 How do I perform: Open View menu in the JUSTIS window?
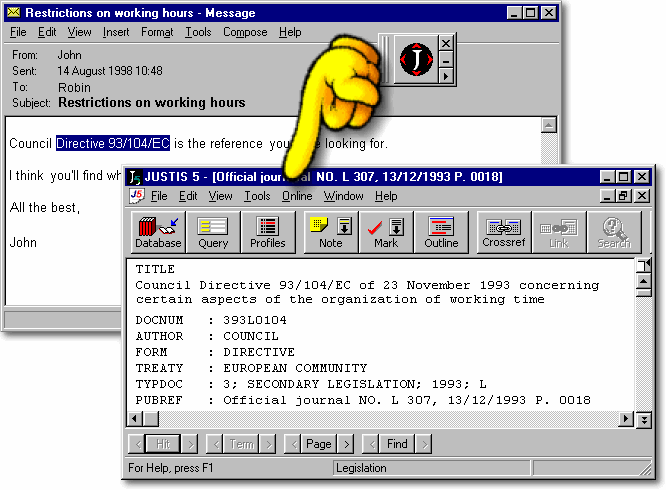(220, 196)
